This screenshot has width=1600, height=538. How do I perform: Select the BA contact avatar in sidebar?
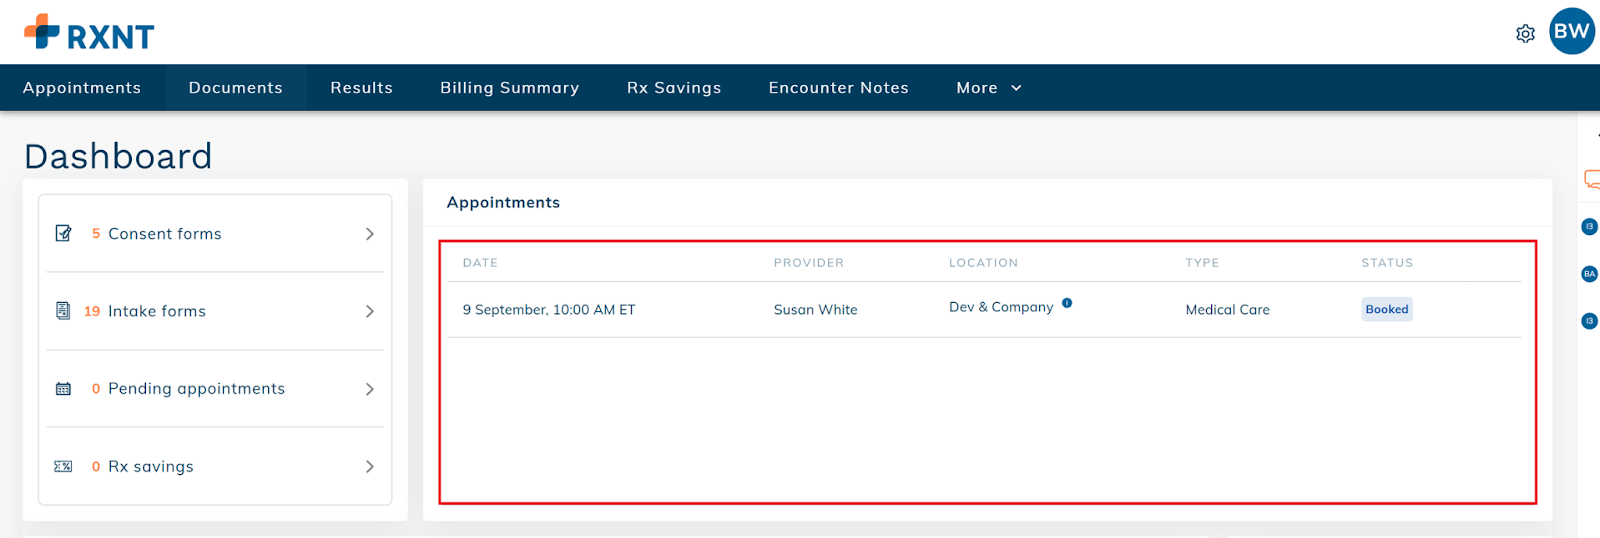[x=1589, y=274]
